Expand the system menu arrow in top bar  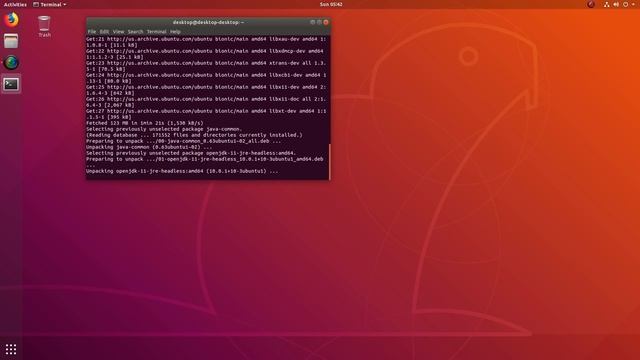[633, 4]
